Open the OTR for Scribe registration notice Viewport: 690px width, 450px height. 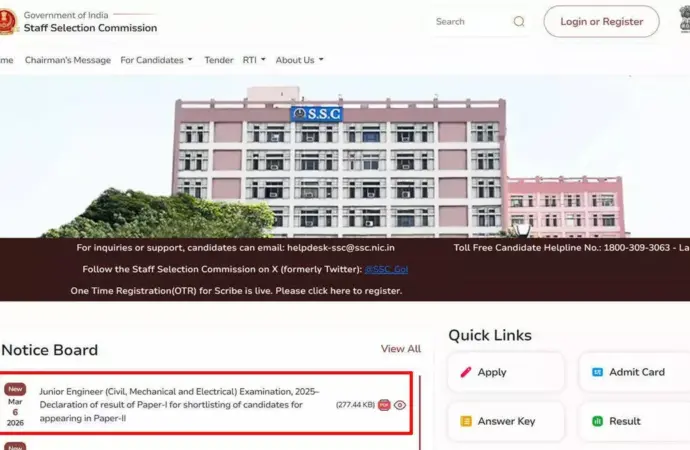click(236, 291)
